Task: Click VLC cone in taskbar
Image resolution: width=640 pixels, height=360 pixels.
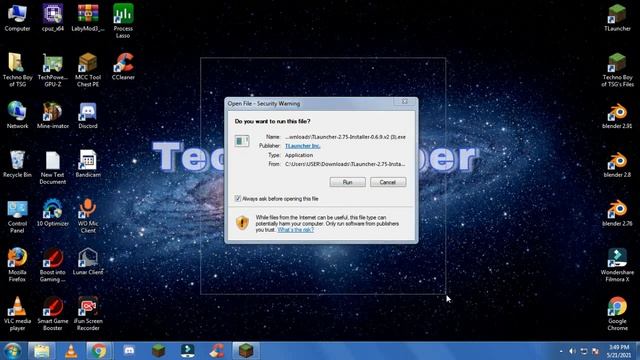Action: [71, 351]
